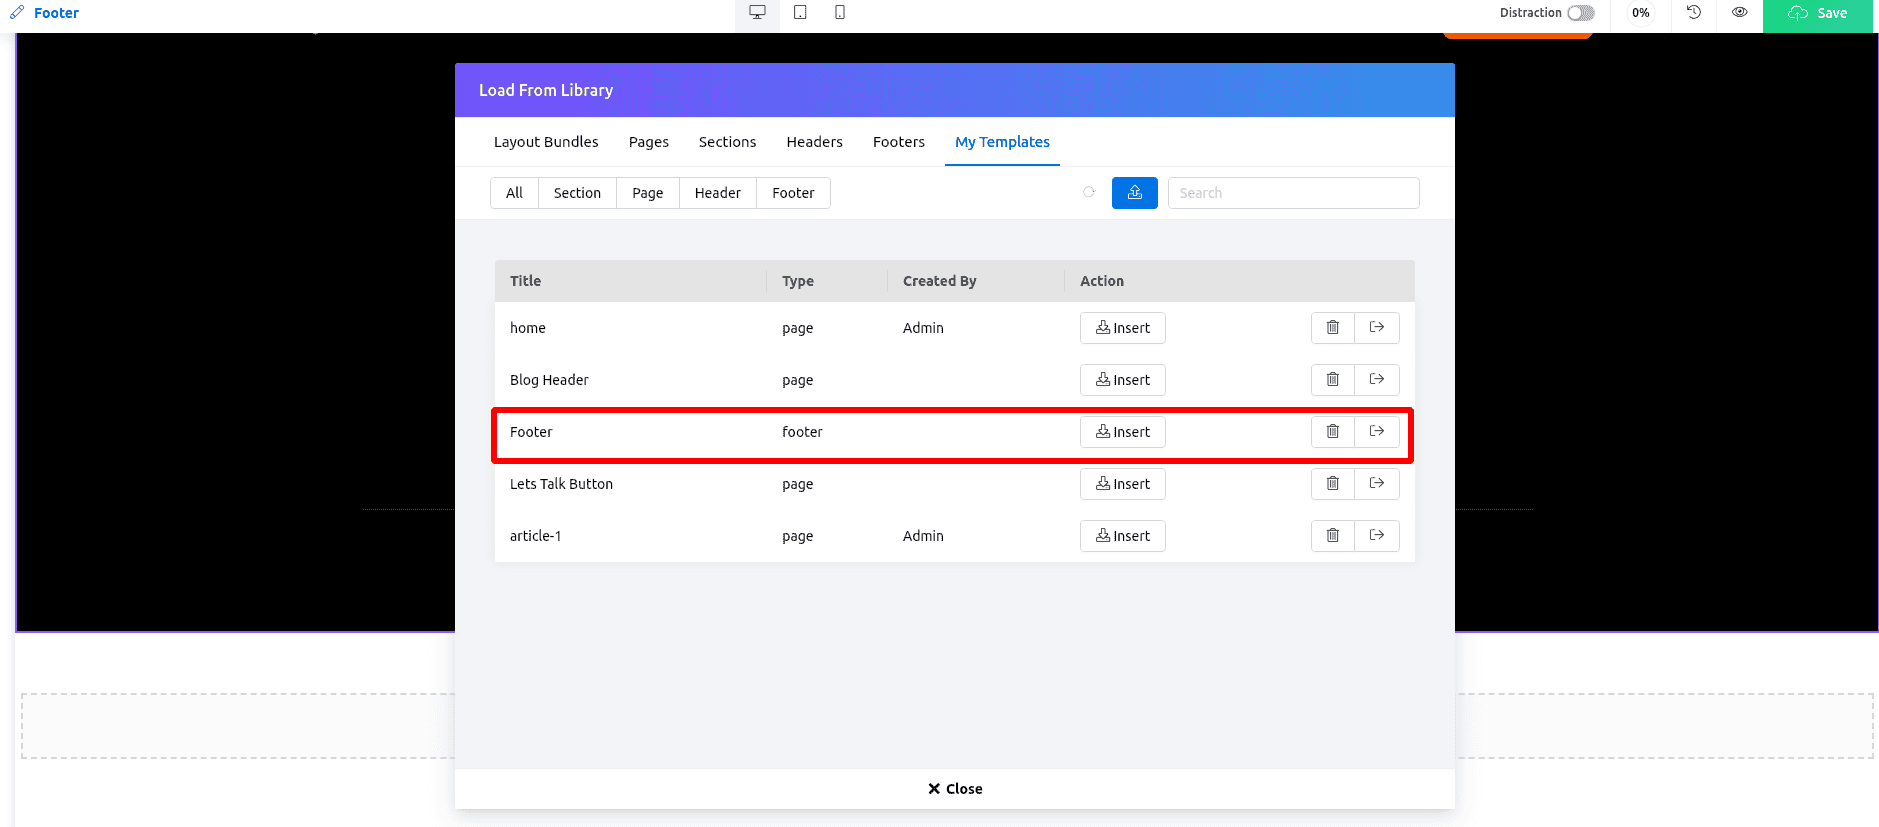Open the revision history icon

pos(1693,13)
